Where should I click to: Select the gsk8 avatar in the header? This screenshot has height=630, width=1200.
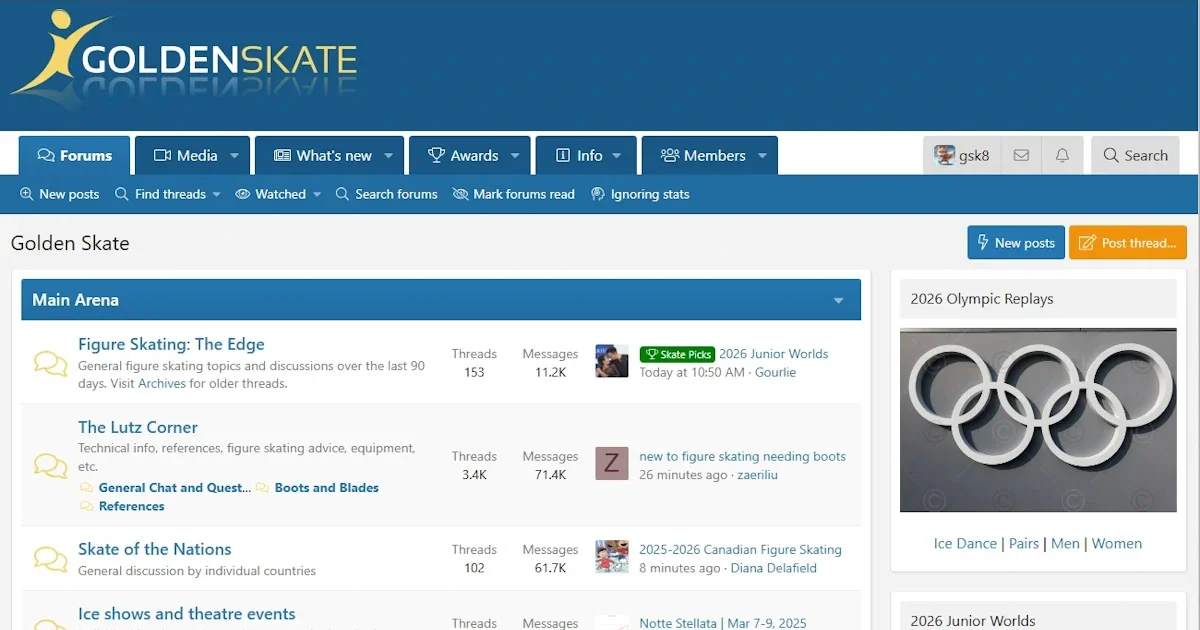944,155
